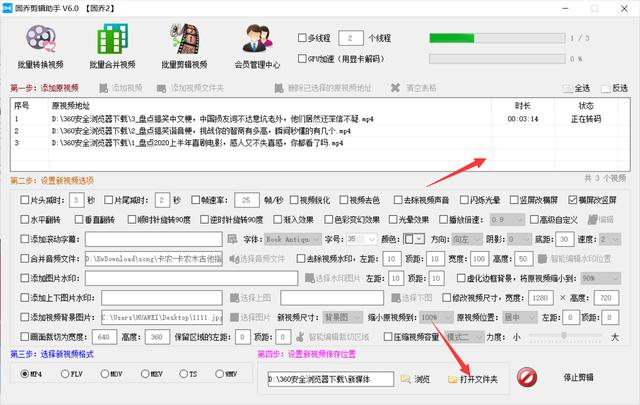Open the 批量合并视频 batch merge tool

pos(113,47)
